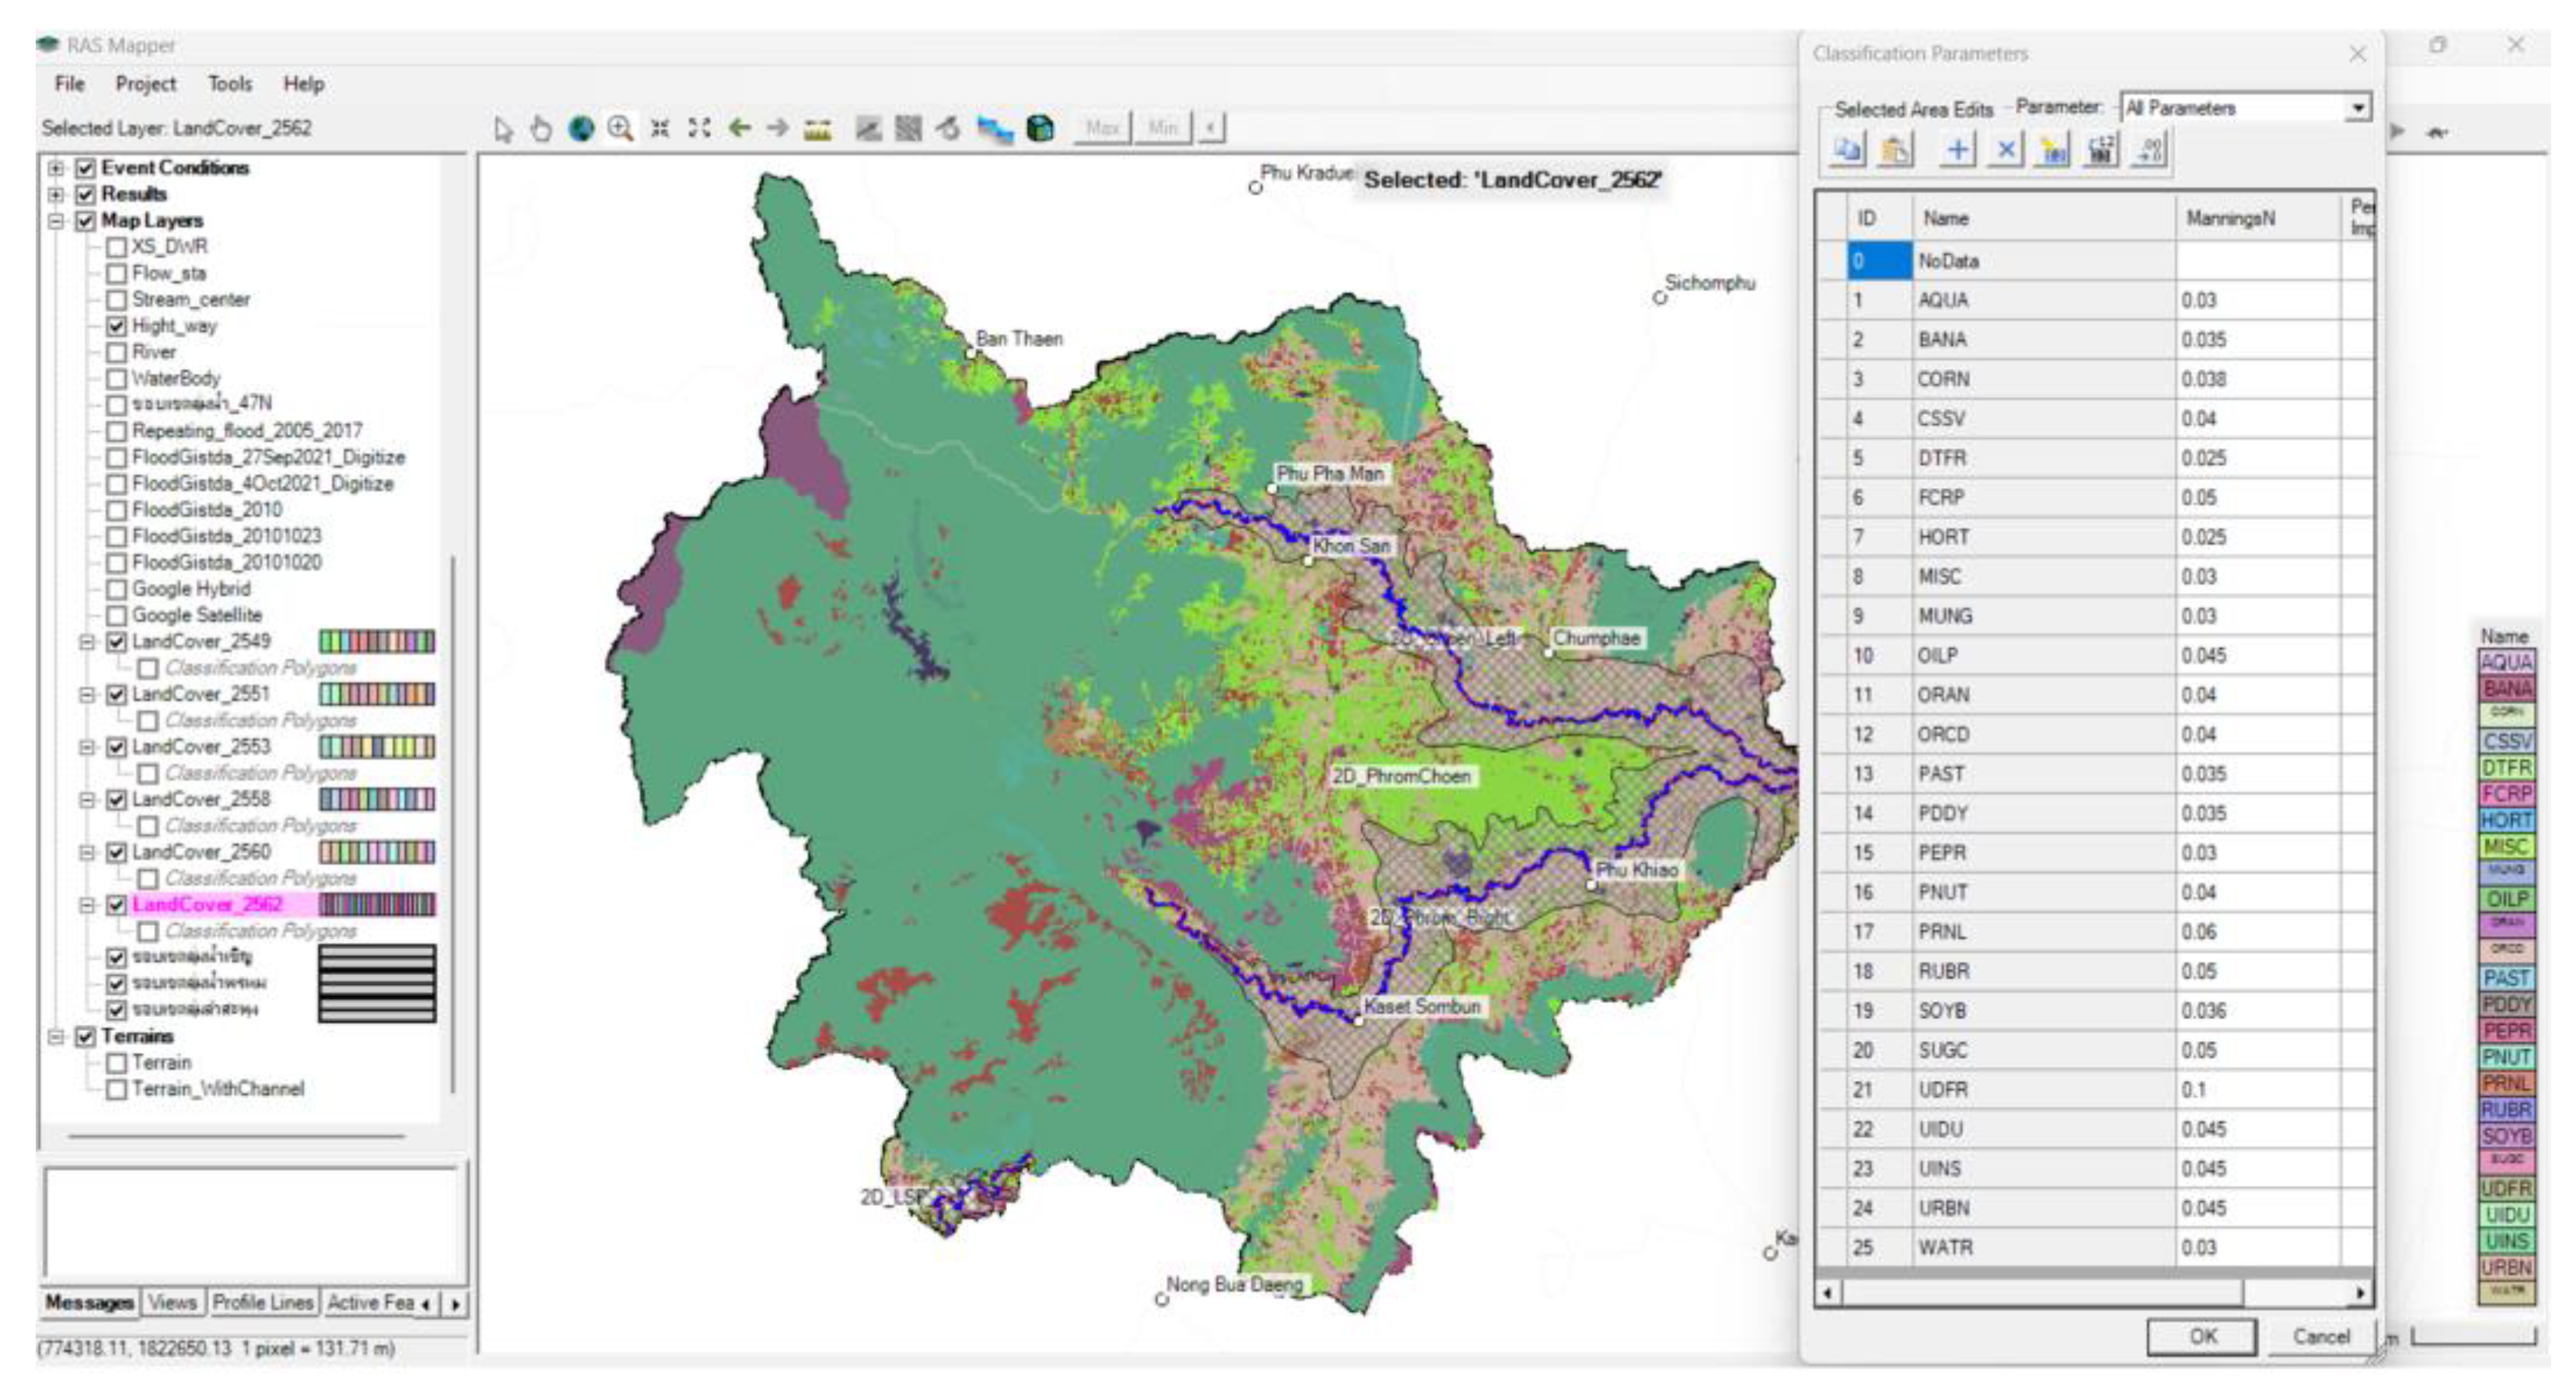Viewport: 2576px width, 1393px height.
Task: Switch to the Profile Lines tab
Action: 263,1303
